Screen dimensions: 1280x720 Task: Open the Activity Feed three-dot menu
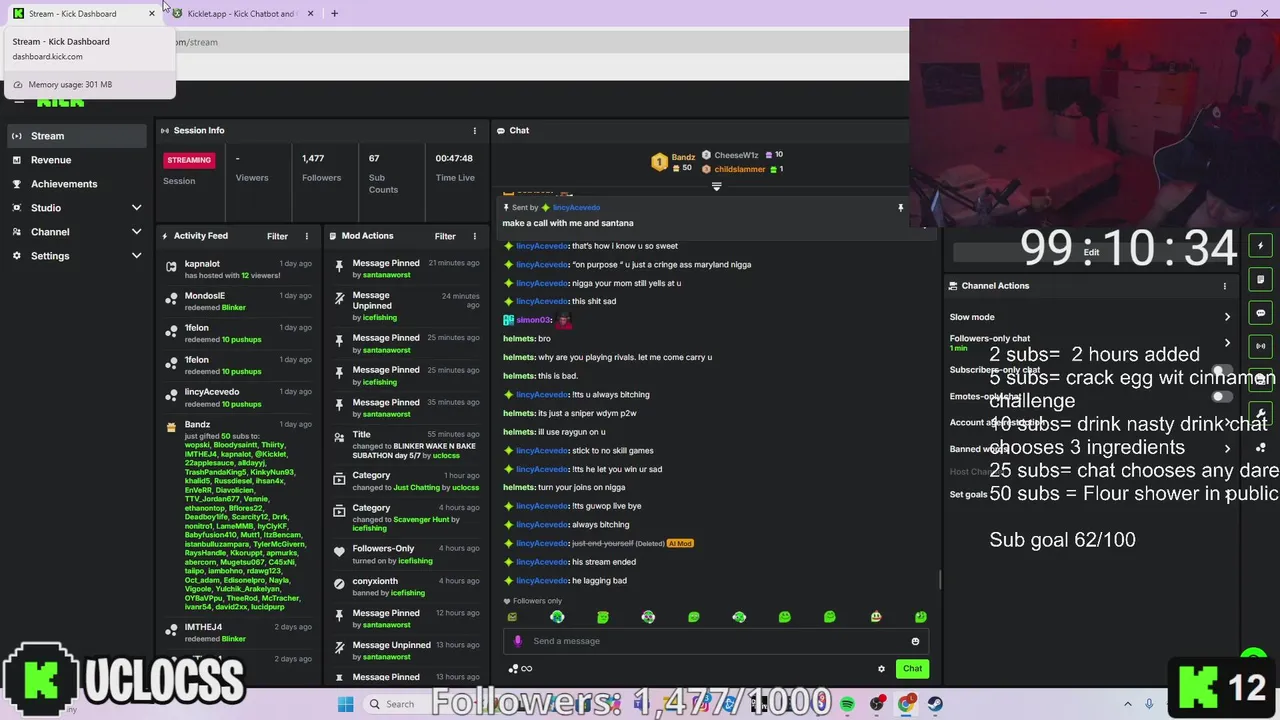coord(306,236)
